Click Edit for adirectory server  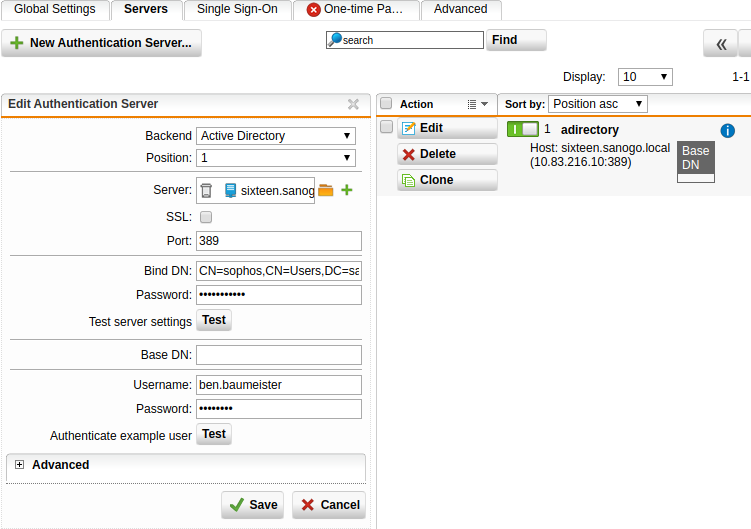[x=447, y=128]
